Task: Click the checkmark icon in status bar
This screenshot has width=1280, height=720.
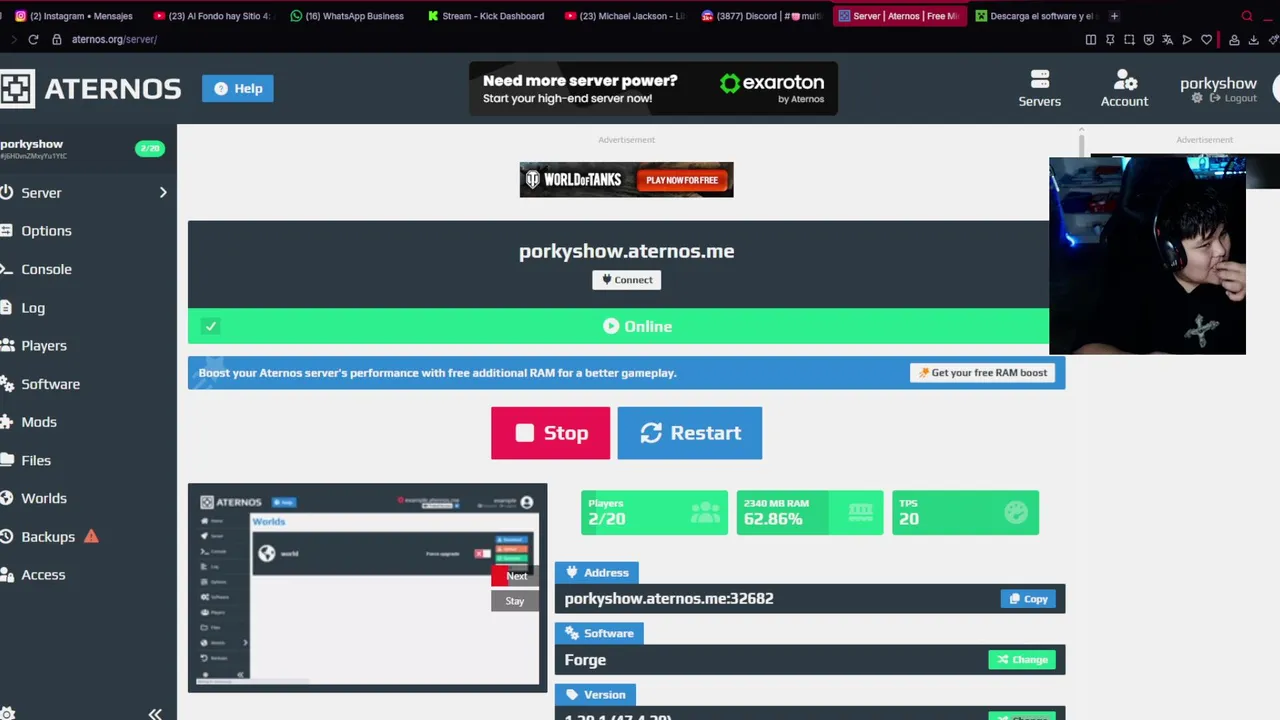Action: tap(210, 326)
